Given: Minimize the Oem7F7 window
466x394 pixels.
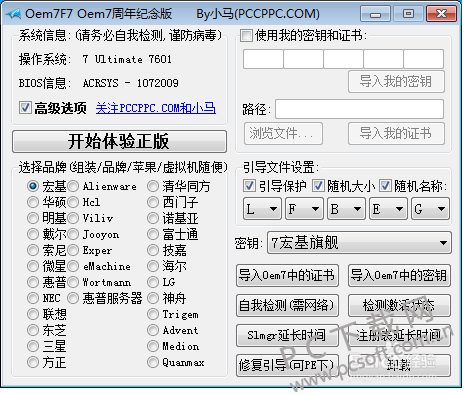Looking at the screenshot, I should click(x=375, y=14).
